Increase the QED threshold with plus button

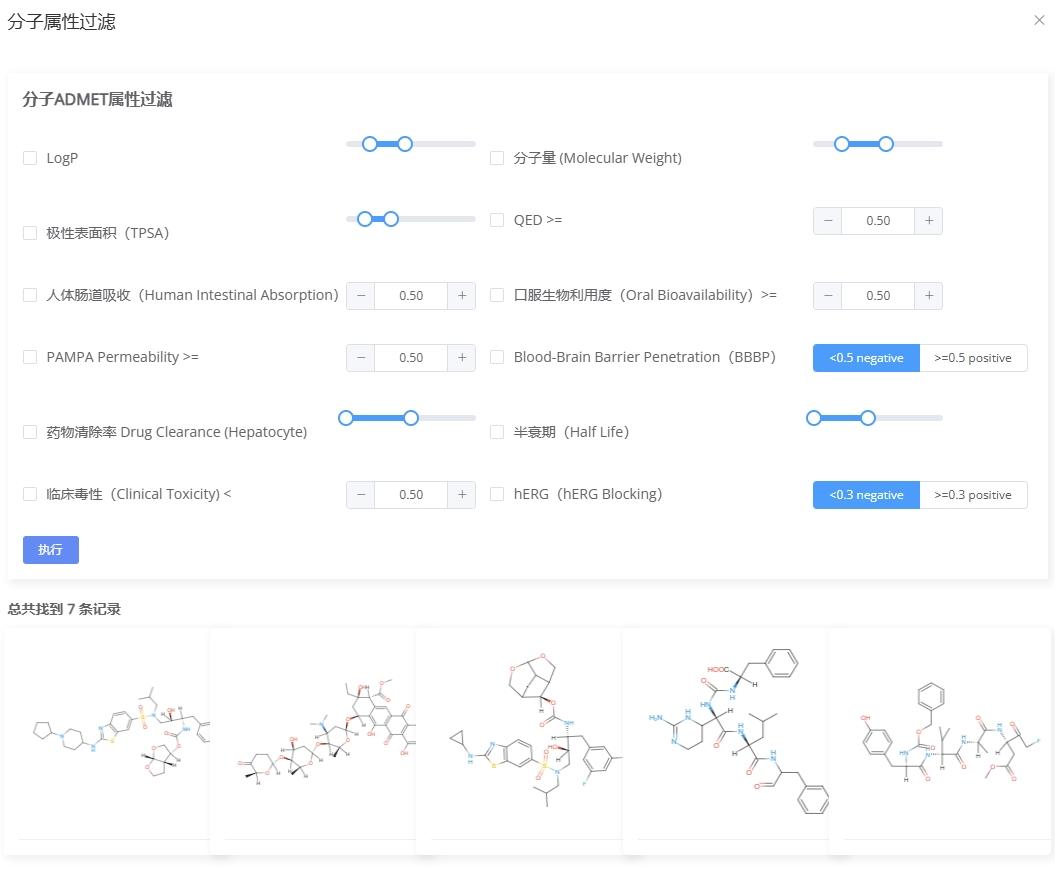pyautogui.click(x=929, y=221)
